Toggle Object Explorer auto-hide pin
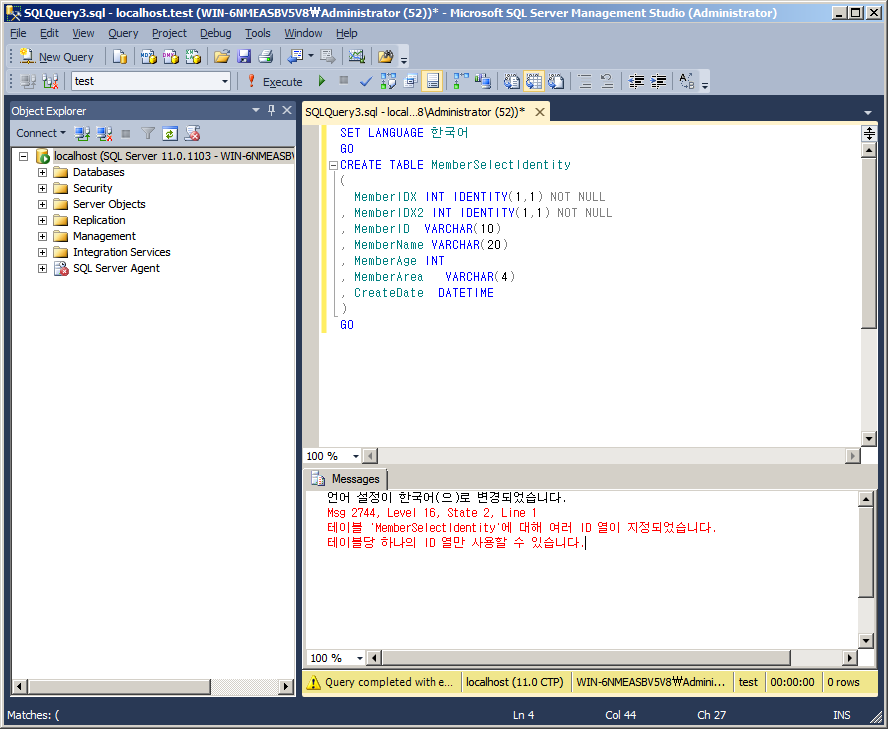The height and width of the screenshot is (729, 888). coord(271,110)
